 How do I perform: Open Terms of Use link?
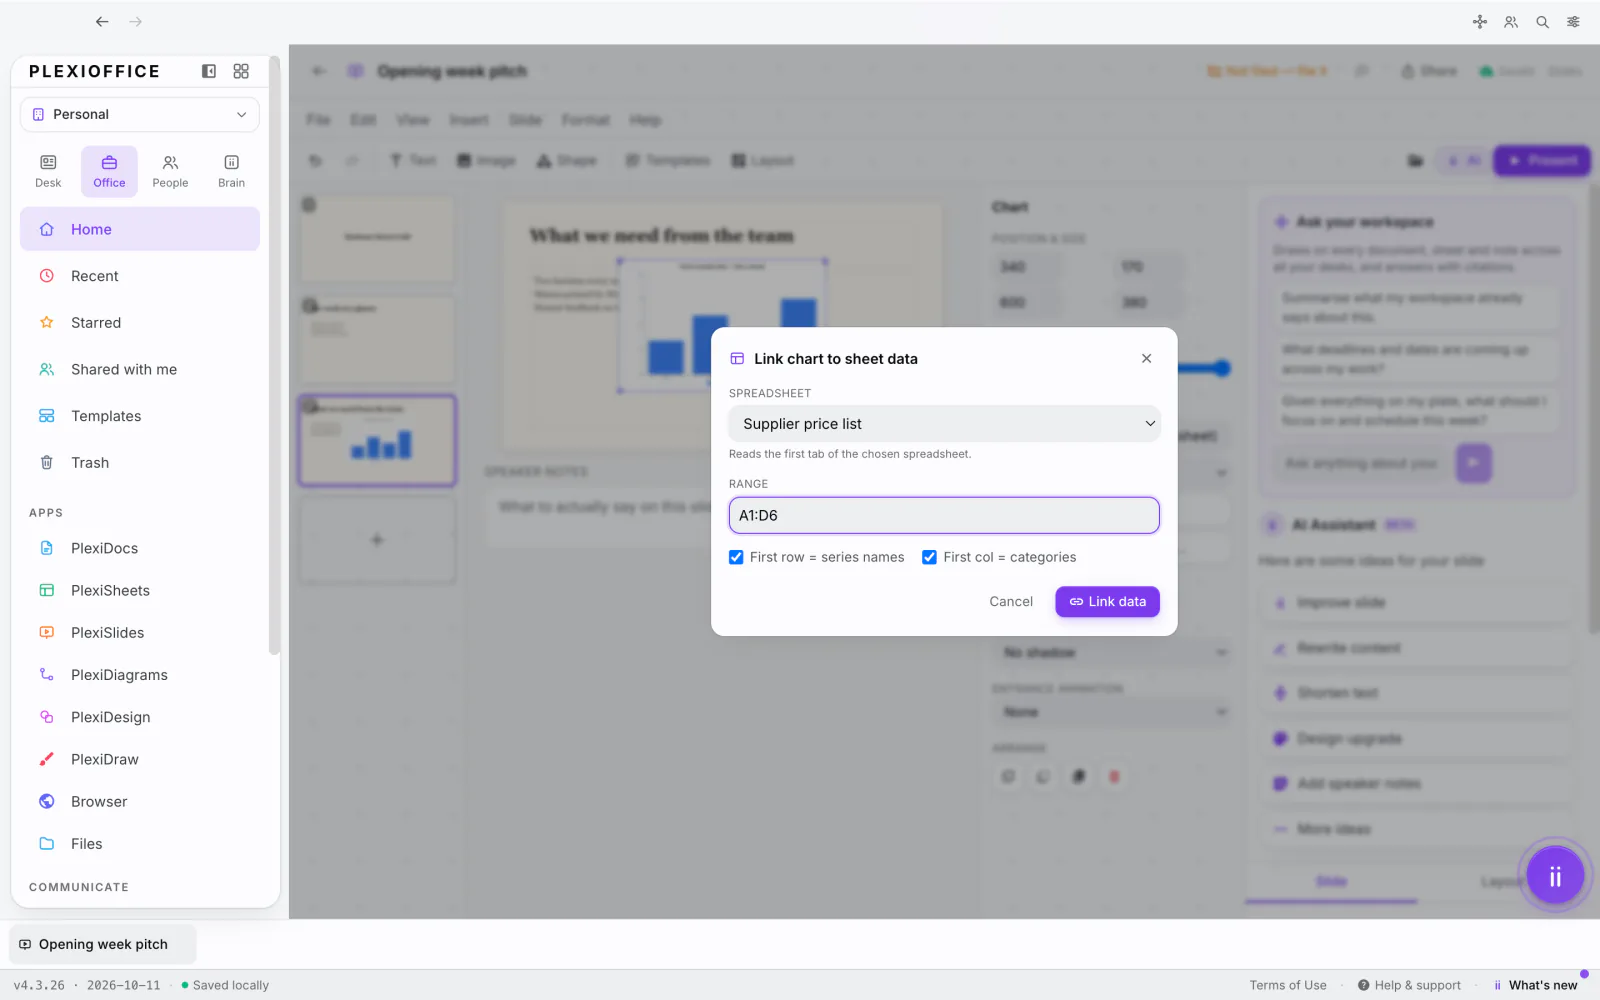click(1287, 985)
